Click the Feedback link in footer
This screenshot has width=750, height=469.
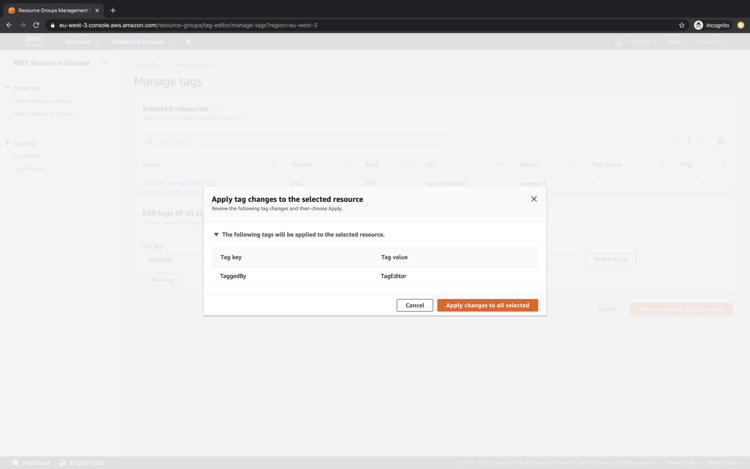pyautogui.click(x=36, y=463)
